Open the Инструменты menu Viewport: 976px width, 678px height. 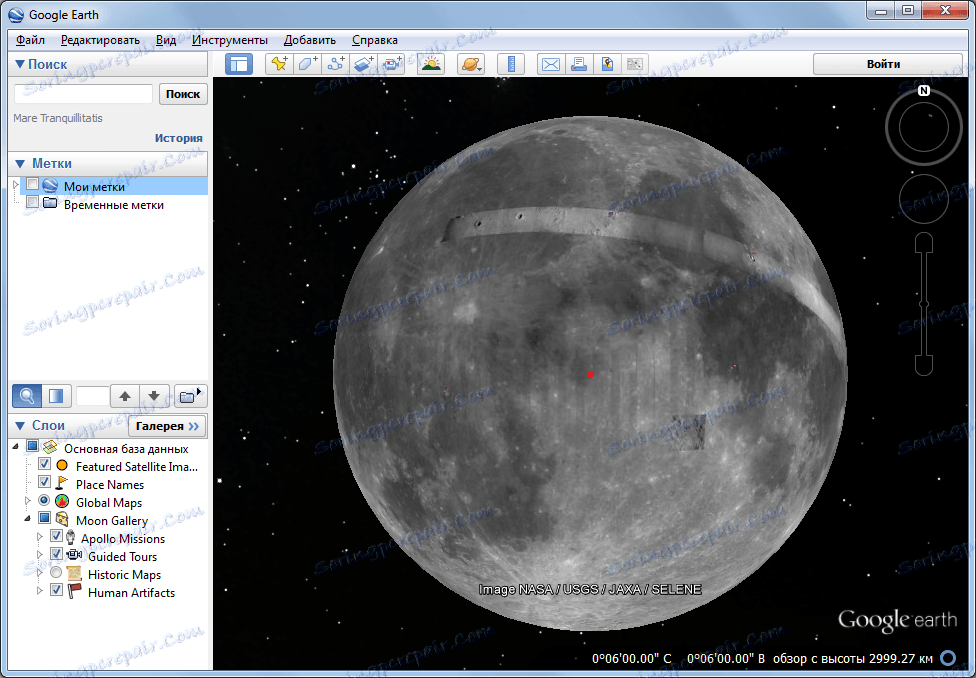point(230,40)
